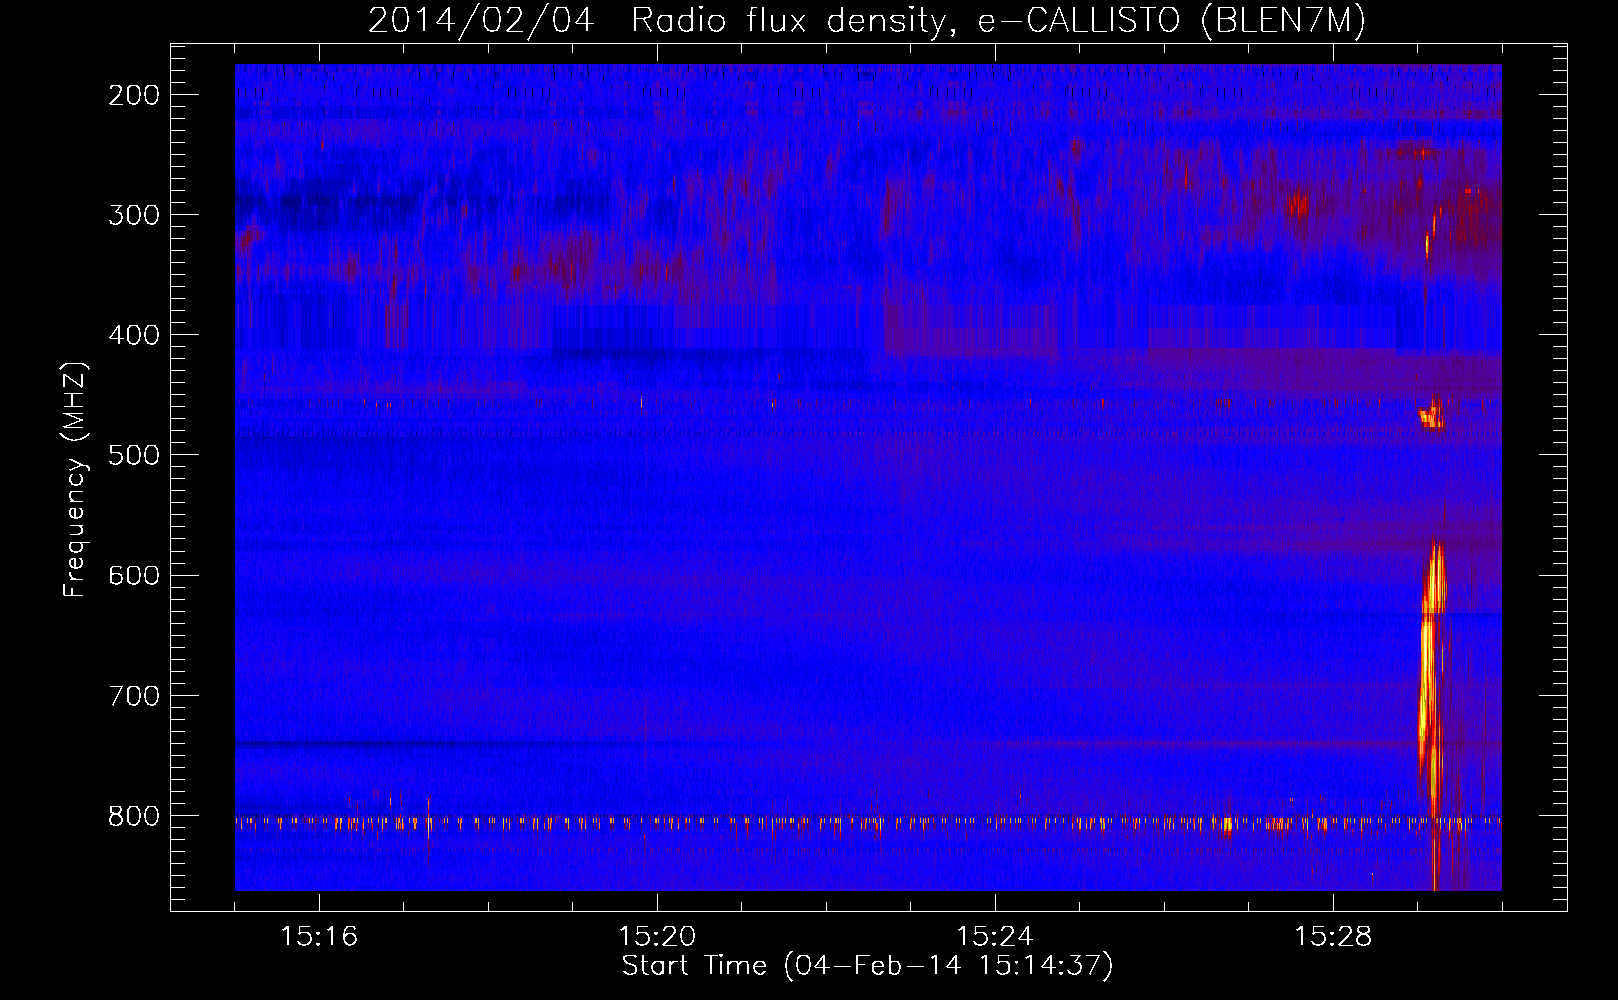Click the "Start Time (04-Feb-14 15:14:37)" axis title
The width and height of the screenshot is (1618, 1000).
coord(867,966)
